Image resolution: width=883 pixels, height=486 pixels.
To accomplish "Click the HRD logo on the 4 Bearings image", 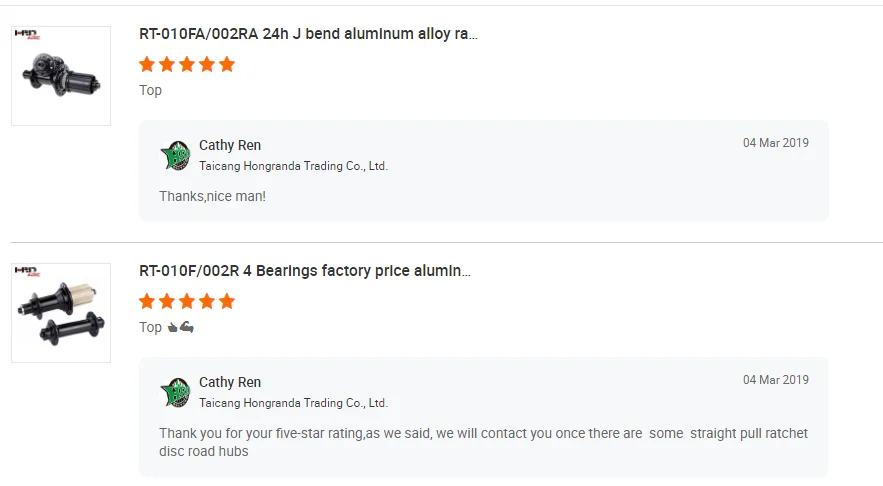I will pos(25,271).
